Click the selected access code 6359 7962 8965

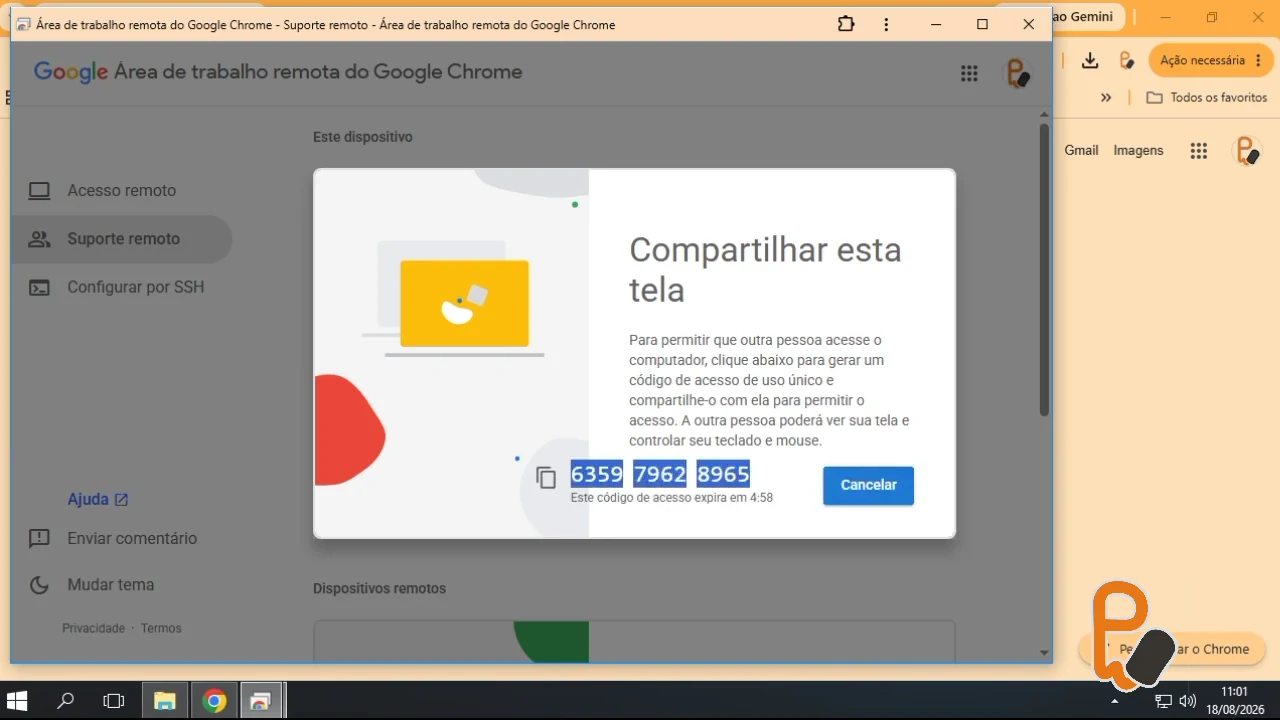click(660, 473)
